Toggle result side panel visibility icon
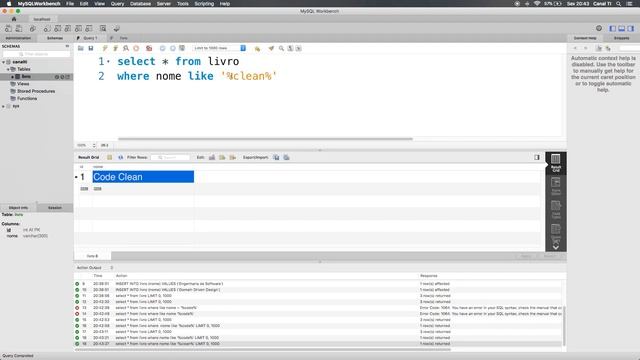This screenshot has width=640, height=360. point(537,158)
